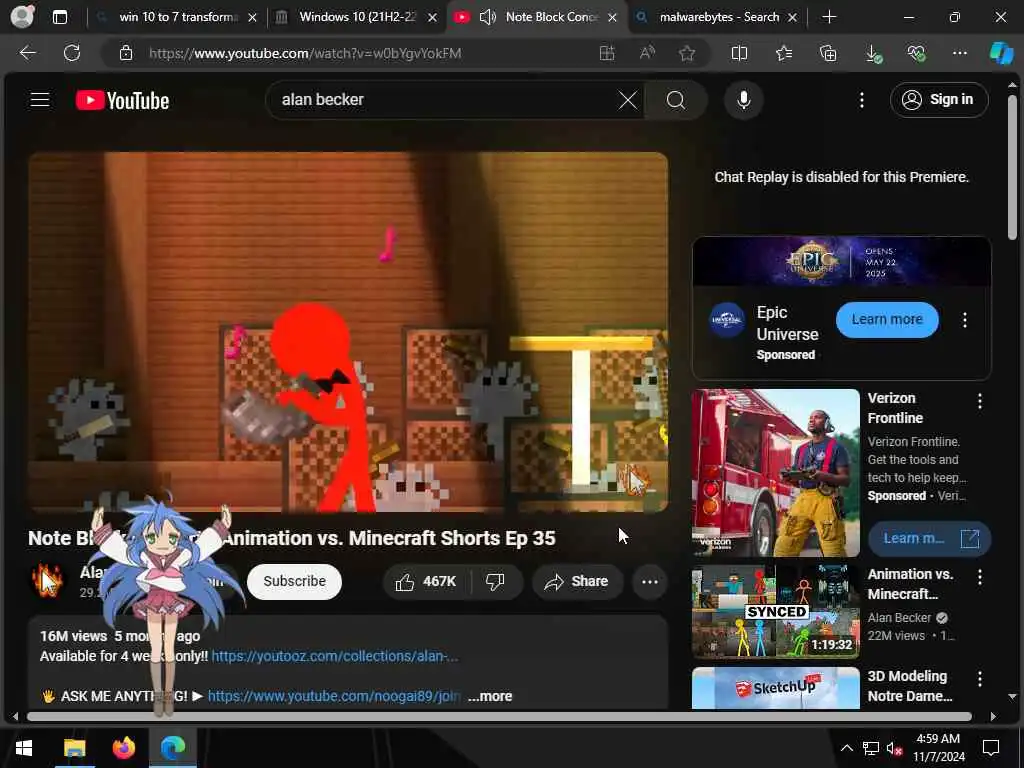Show hidden system tray icons chevron
This screenshot has width=1024, height=768.
(x=846, y=748)
